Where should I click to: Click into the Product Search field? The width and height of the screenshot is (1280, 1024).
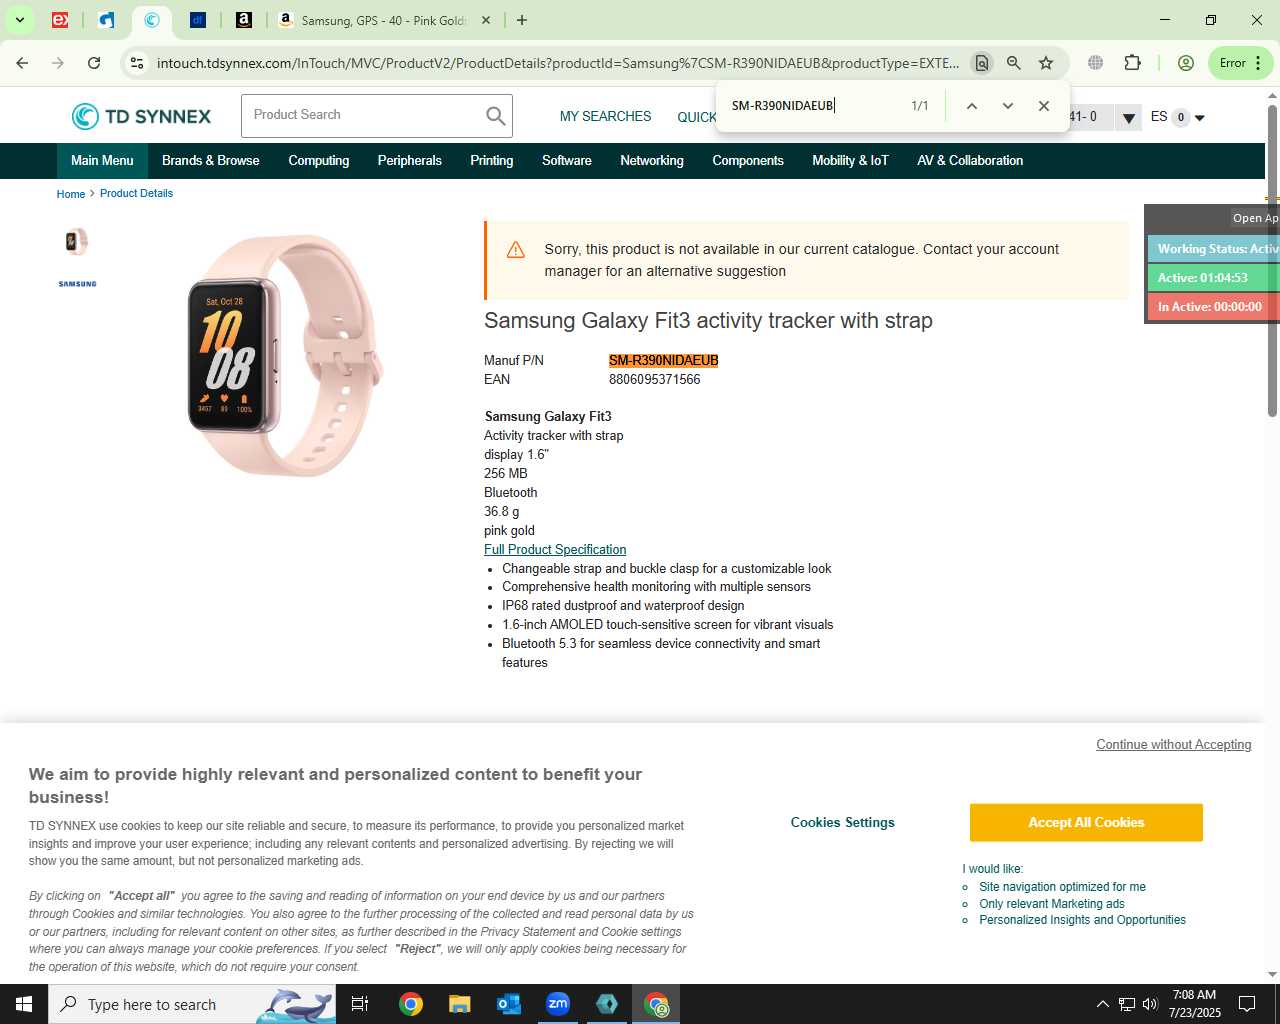click(362, 116)
